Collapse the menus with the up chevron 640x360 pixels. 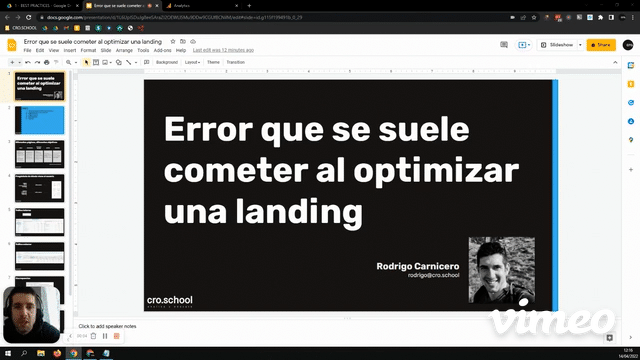615,62
